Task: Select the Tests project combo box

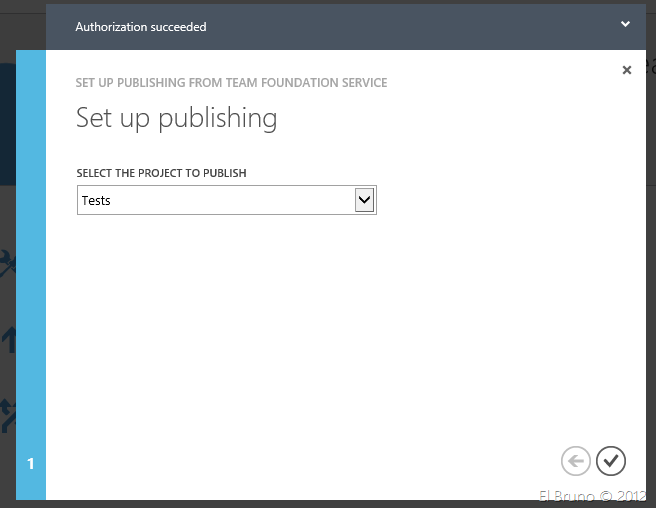Action: pyautogui.click(x=216, y=200)
